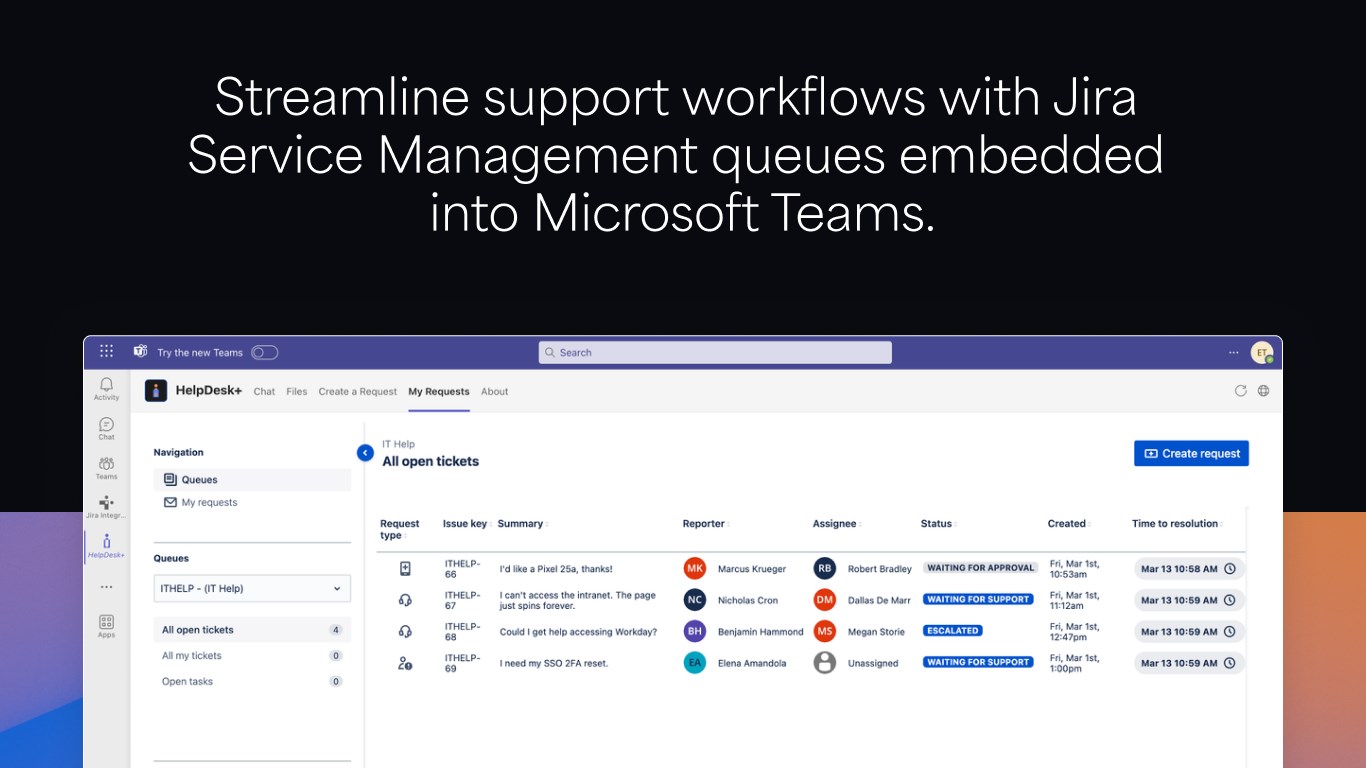Click the Mar 13 10:58 AM resolution time
The height and width of the screenshot is (768, 1366).
[x=1190, y=569]
